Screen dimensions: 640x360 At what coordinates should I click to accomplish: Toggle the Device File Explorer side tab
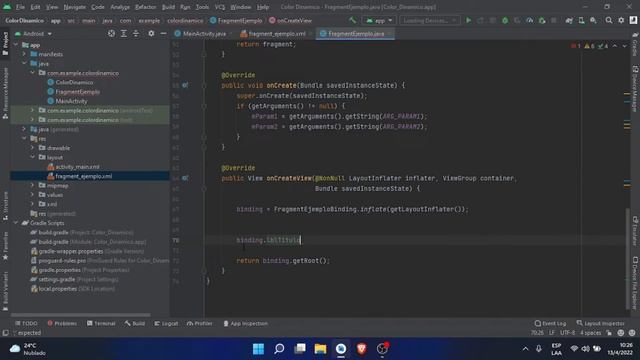click(x=635, y=283)
